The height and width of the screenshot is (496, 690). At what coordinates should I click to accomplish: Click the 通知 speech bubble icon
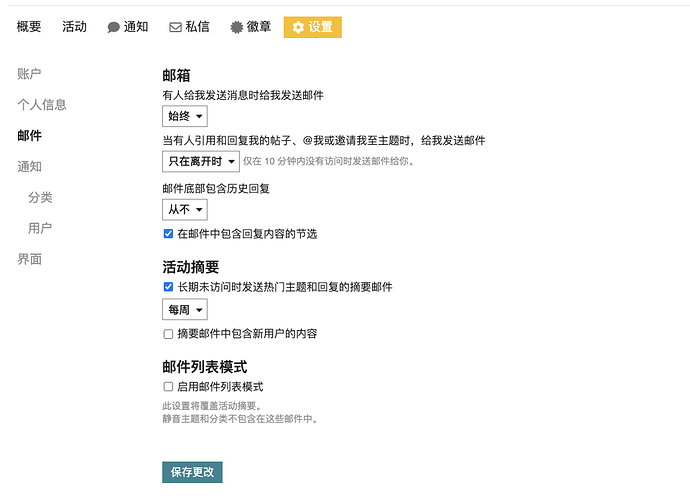point(114,27)
